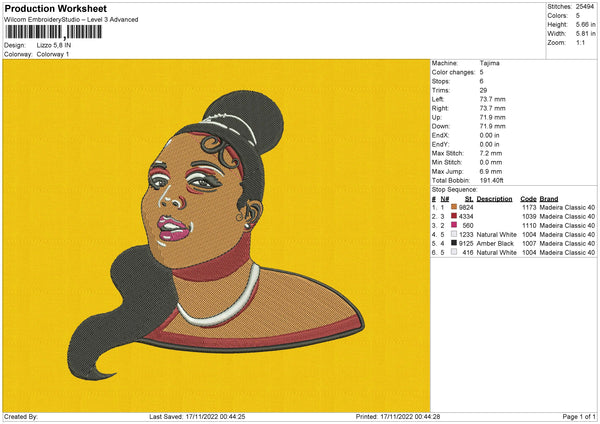This screenshot has width=600, height=424.
Task: Click the Min Stitch value 0.0 mm
Action: [491, 162]
